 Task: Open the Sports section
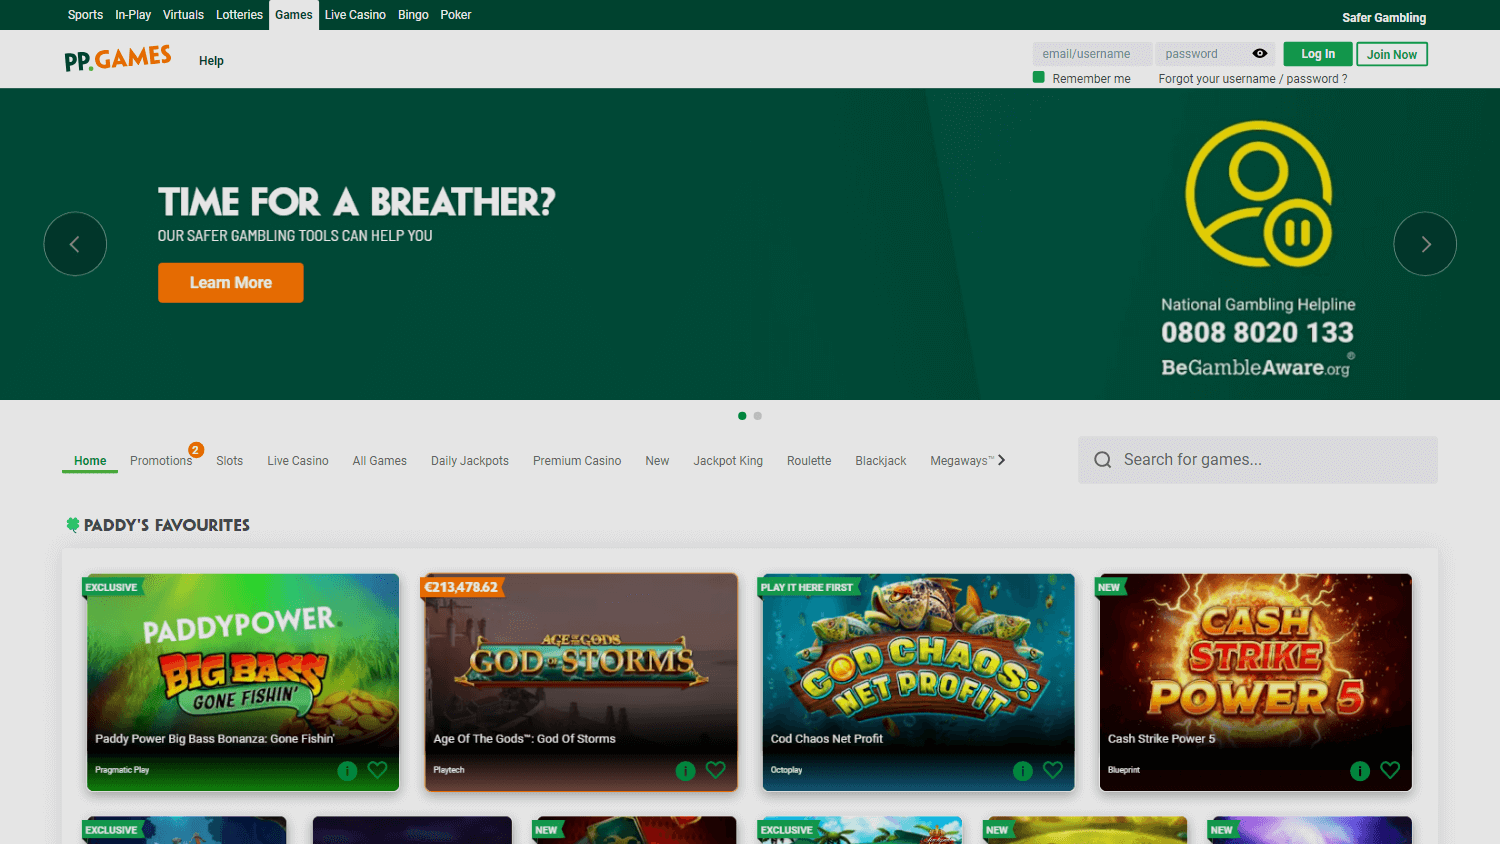85,15
